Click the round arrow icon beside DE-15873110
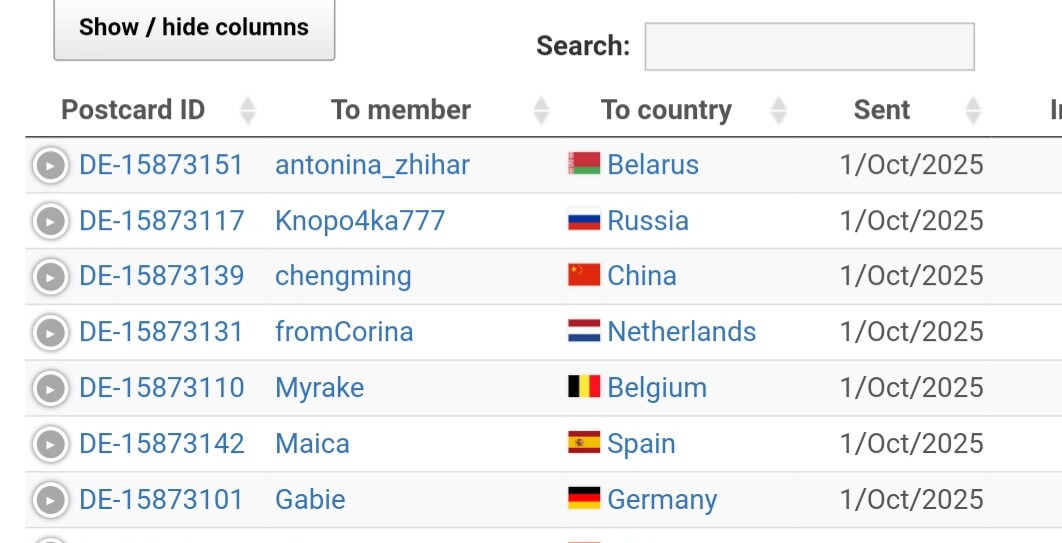 click(x=50, y=389)
